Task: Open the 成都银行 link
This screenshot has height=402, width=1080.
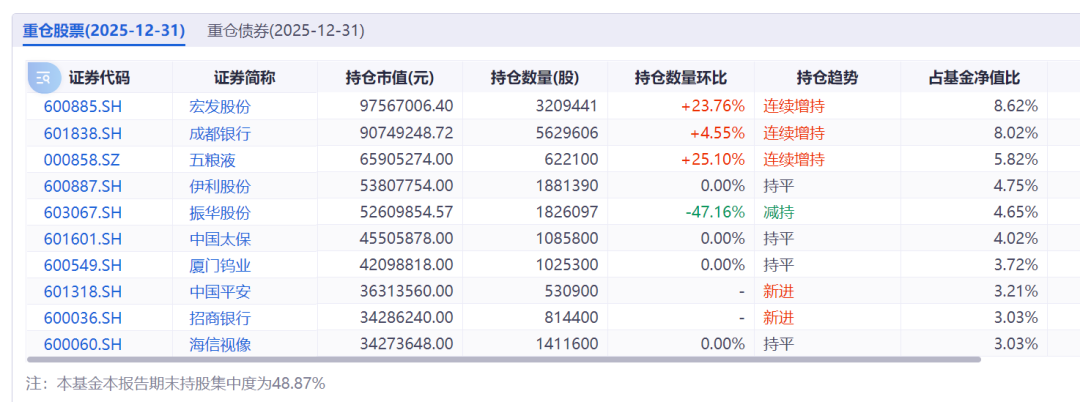Action: [219, 132]
